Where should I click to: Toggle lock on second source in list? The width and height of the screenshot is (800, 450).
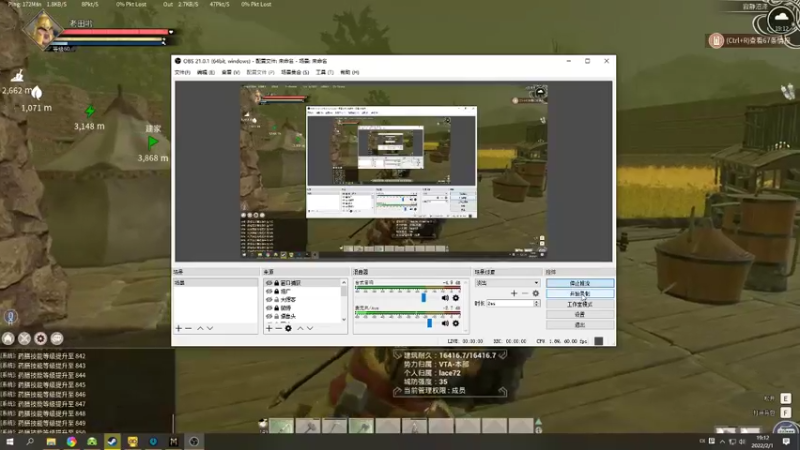click(x=277, y=291)
